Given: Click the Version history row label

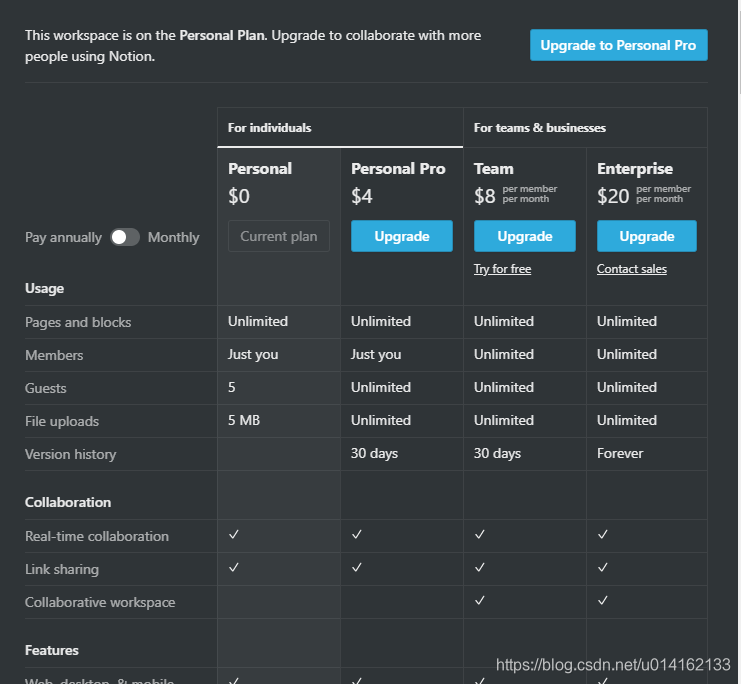Looking at the screenshot, I should point(70,454).
